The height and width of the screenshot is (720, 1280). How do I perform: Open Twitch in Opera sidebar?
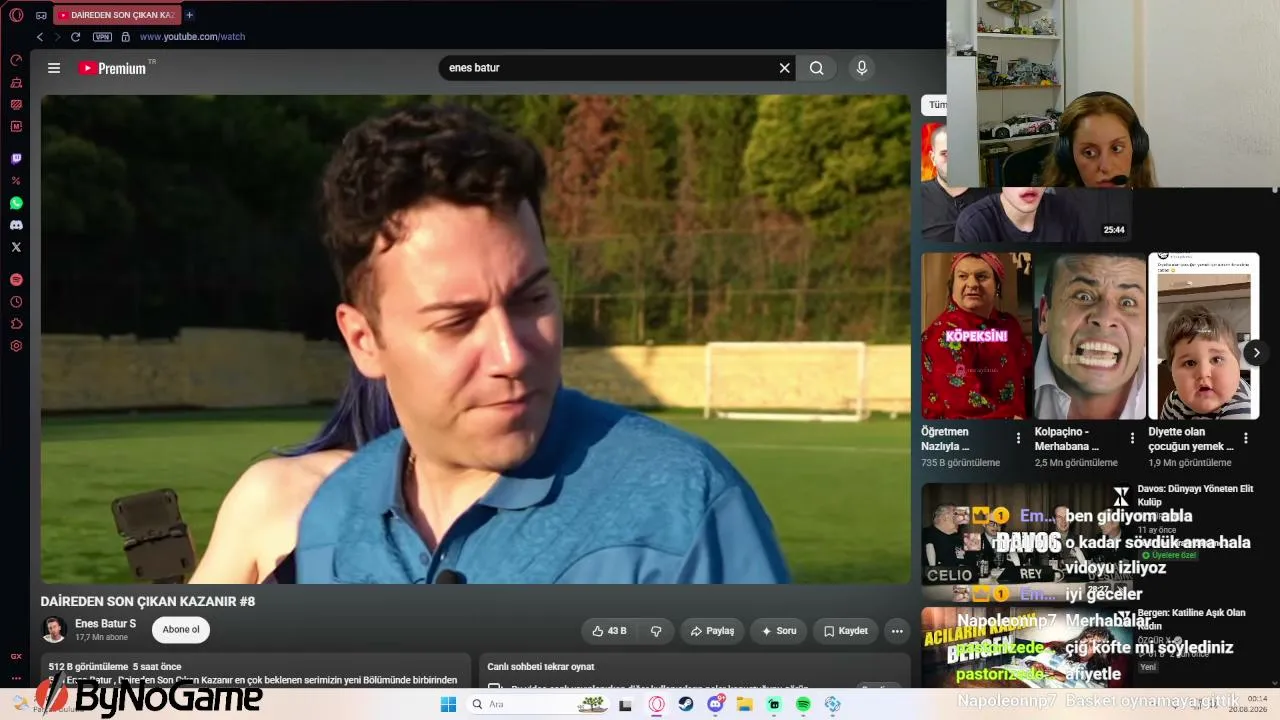pyautogui.click(x=16, y=159)
